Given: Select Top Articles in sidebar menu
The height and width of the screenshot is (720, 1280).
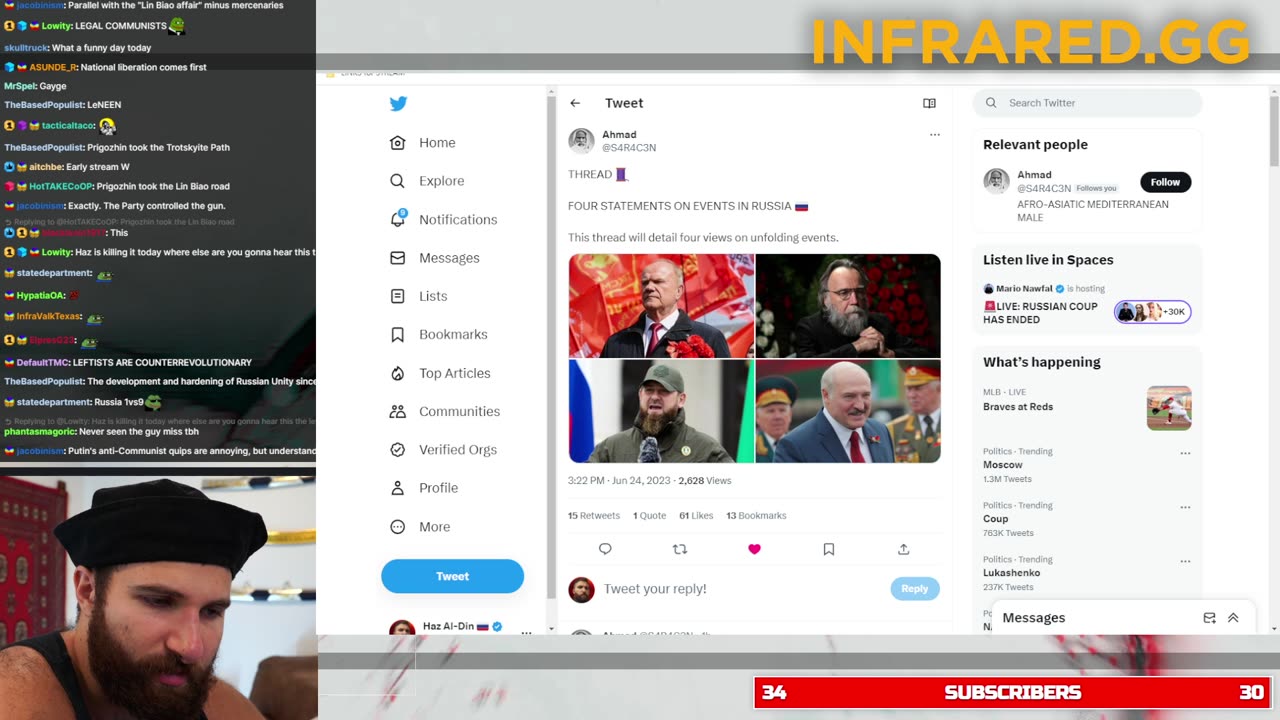Looking at the screenshot, I should pyautogui.click(x=455, y=373).
